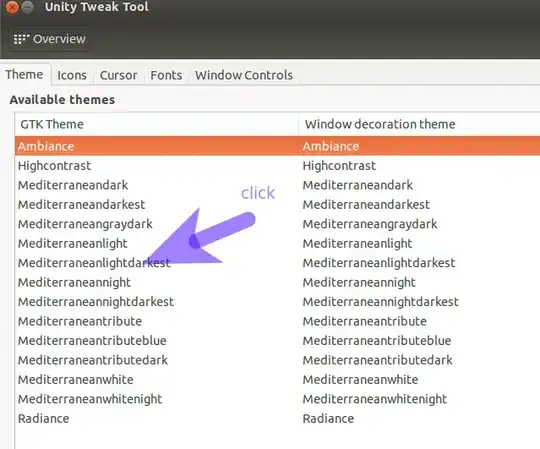
Task: Choose Mediterraneannightdarkest in Window decoration column
Action: 381,302
